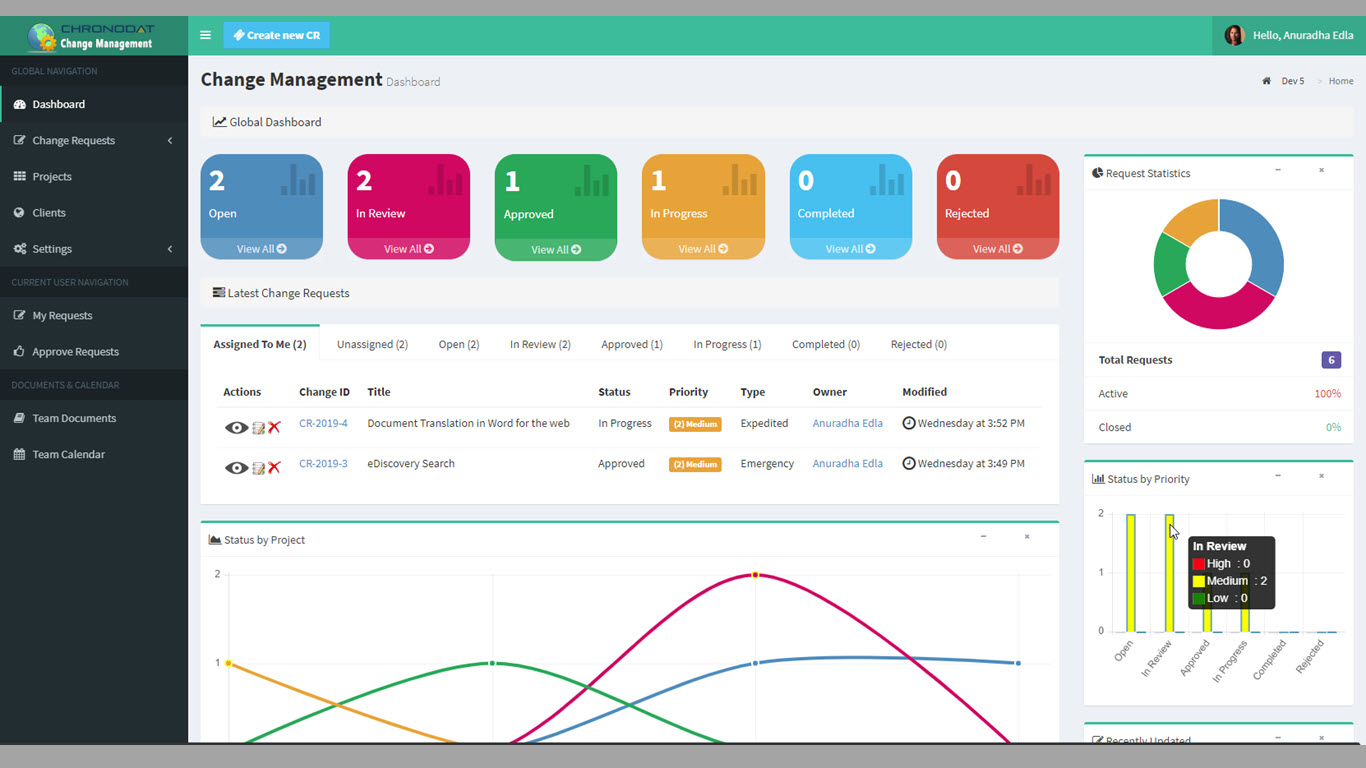Click the user avatar photo in header
Image resolution: width=1366 pixels, height=768 pixels.
point(1234,35)
